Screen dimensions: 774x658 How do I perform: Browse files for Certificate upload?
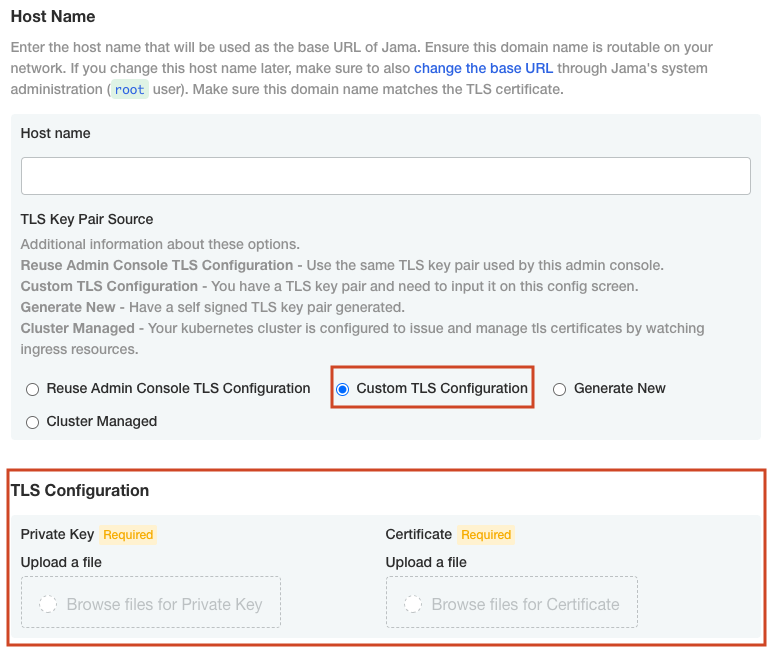(512, 602)
